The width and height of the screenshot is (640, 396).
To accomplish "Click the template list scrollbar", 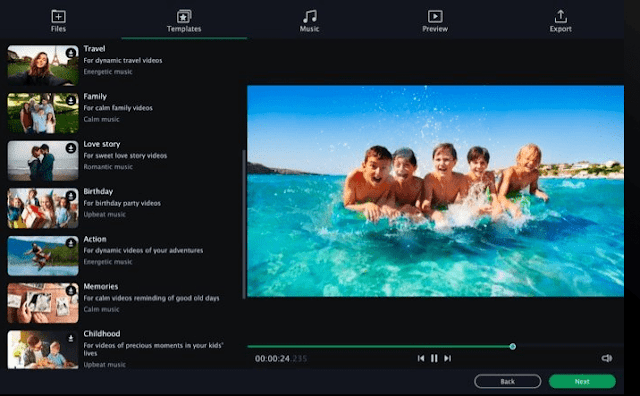I will [x=244, y=224].
